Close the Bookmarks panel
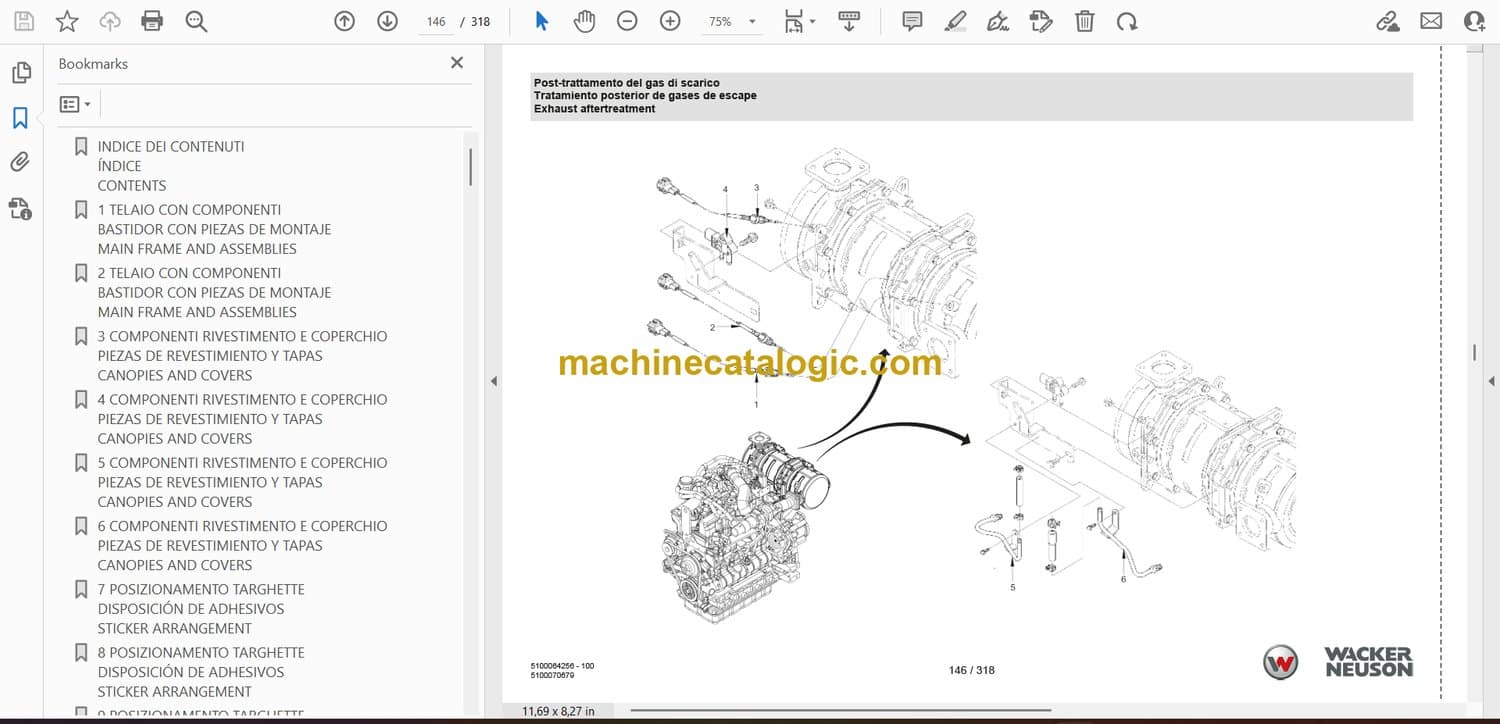Viewport: 1500px width, 724px height. (x=457, y=63)
